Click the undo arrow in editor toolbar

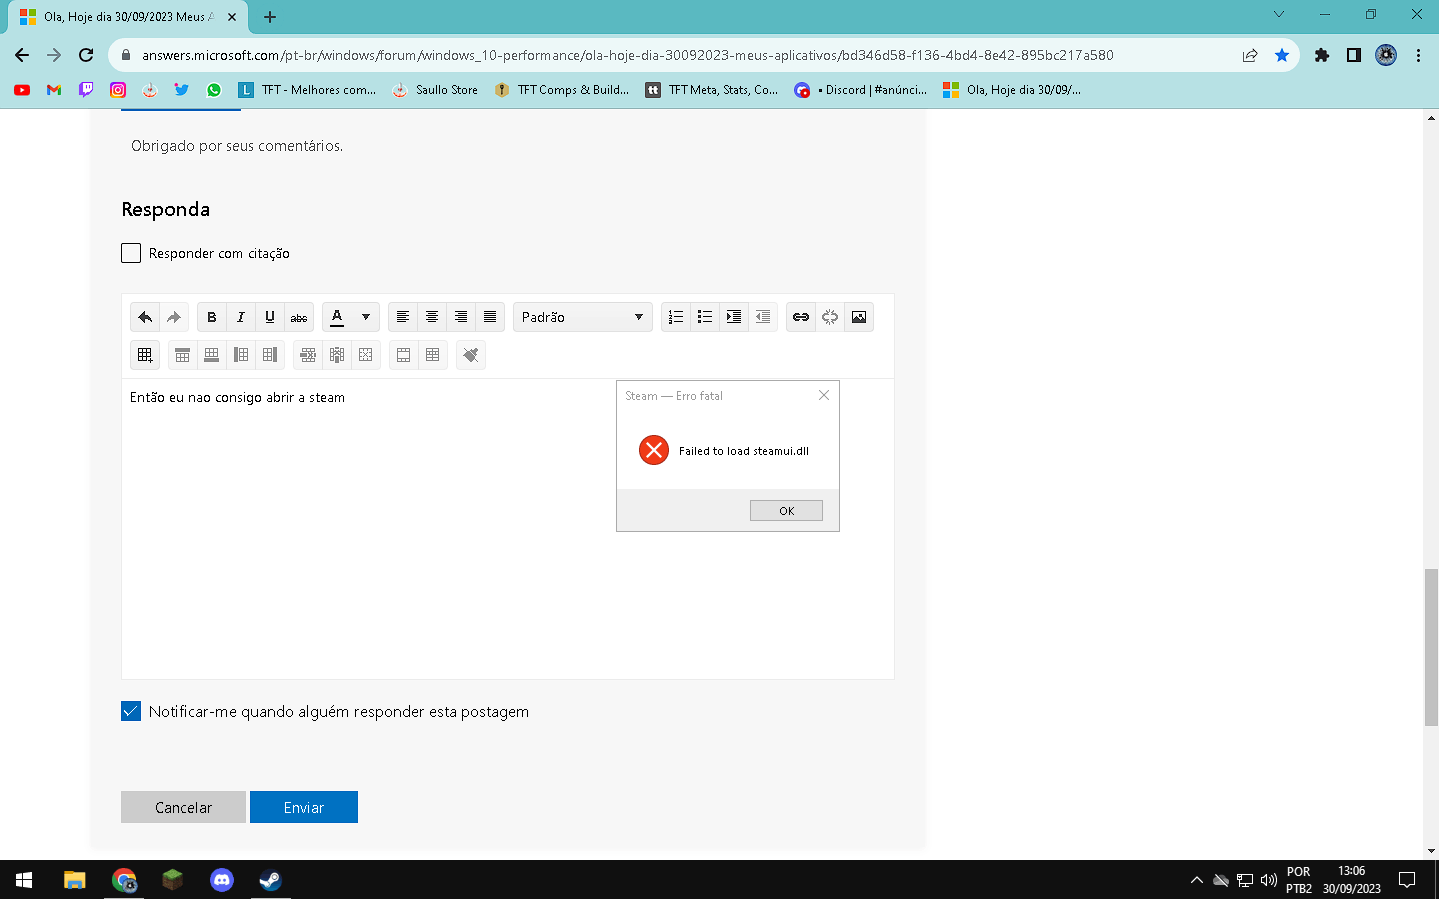click(x=145, y=317)
